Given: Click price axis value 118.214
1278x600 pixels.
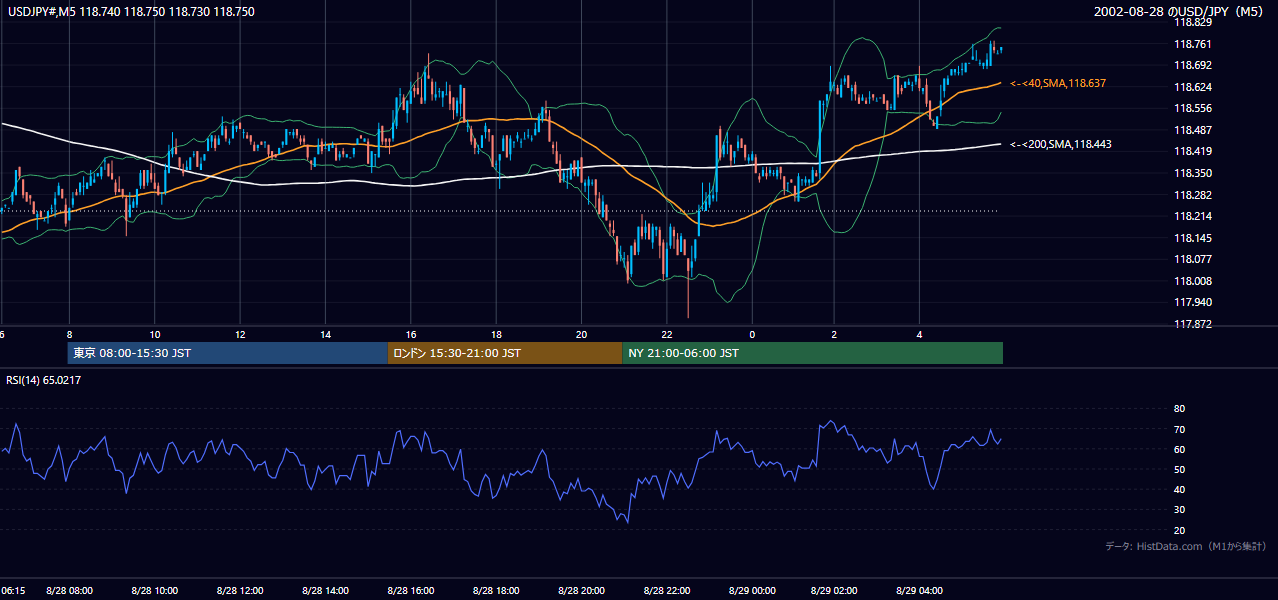Looking at the screenshot, I should pos(1194,216).
